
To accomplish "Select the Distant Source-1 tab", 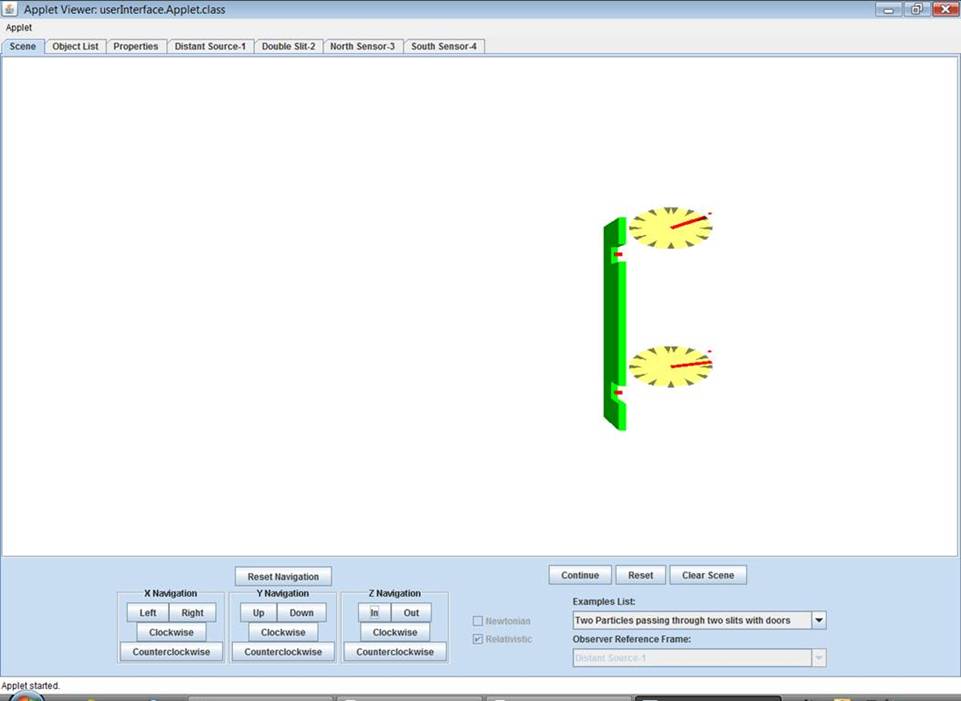I will [210, 46].
